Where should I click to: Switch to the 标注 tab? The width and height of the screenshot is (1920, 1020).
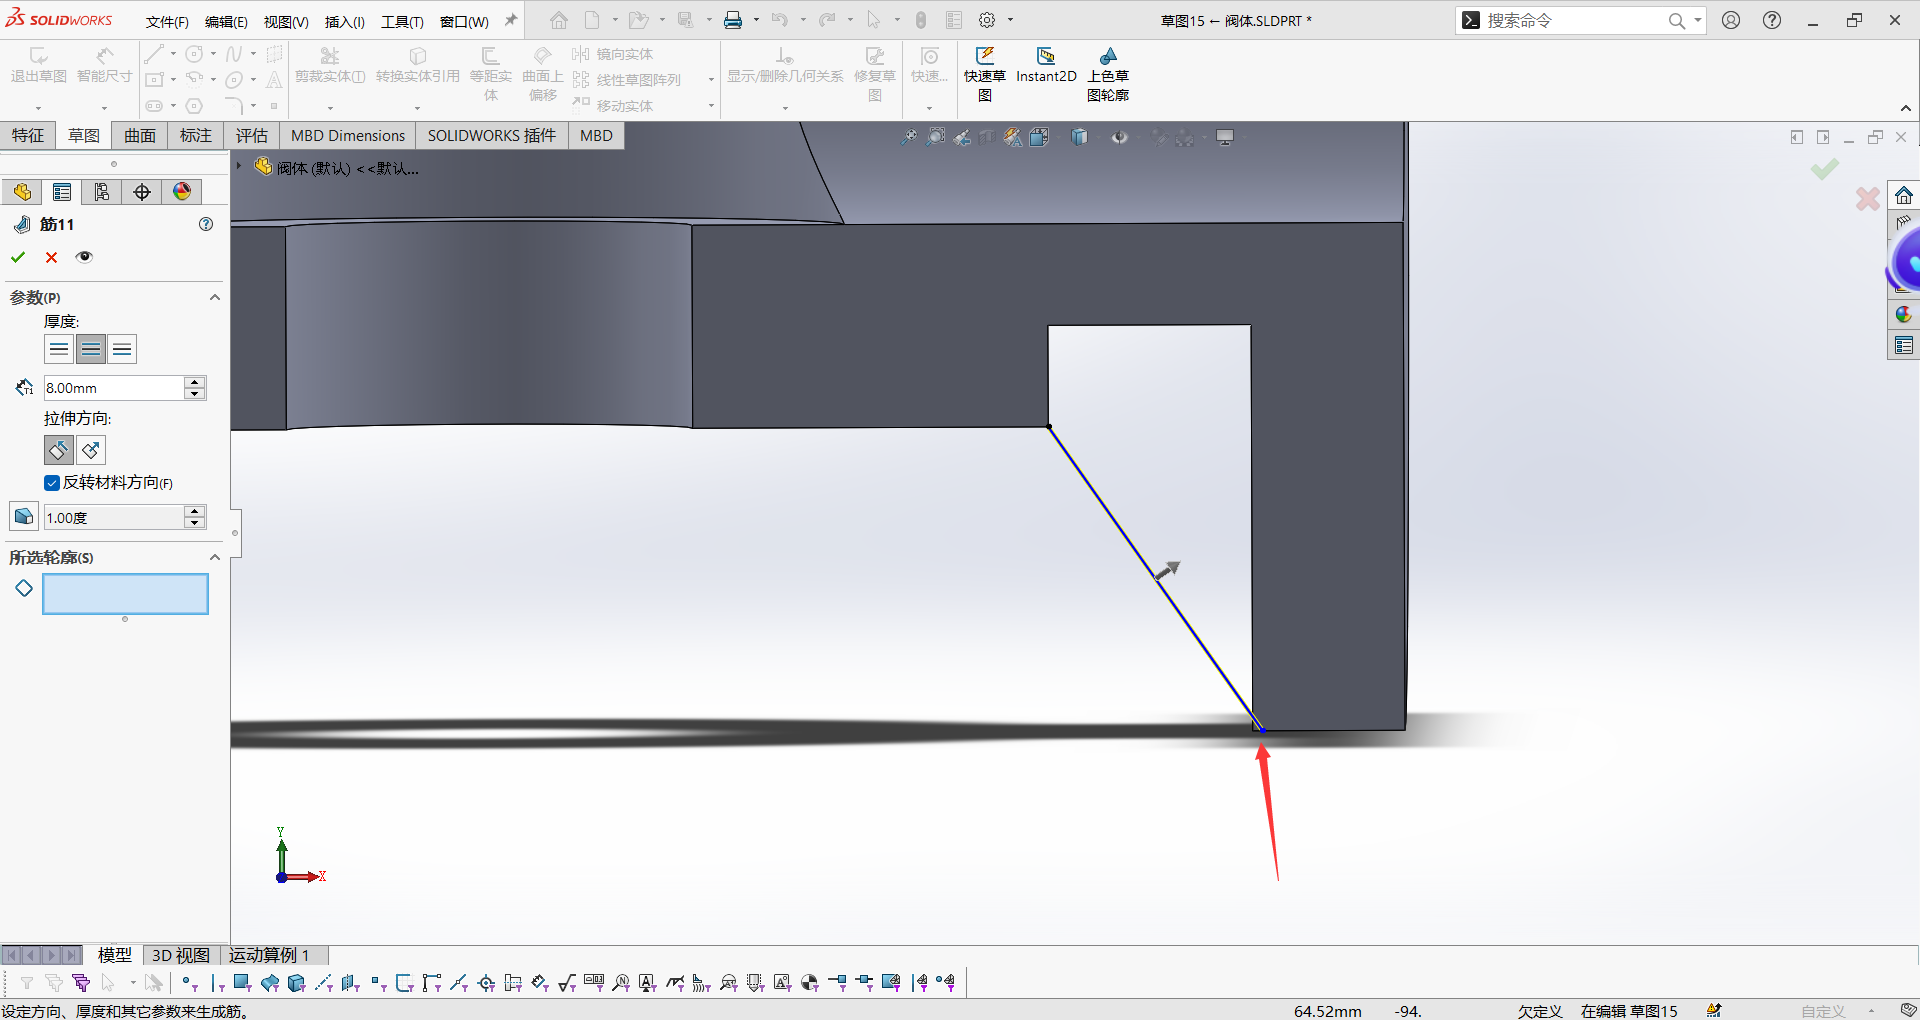click(x=196, y=136)
